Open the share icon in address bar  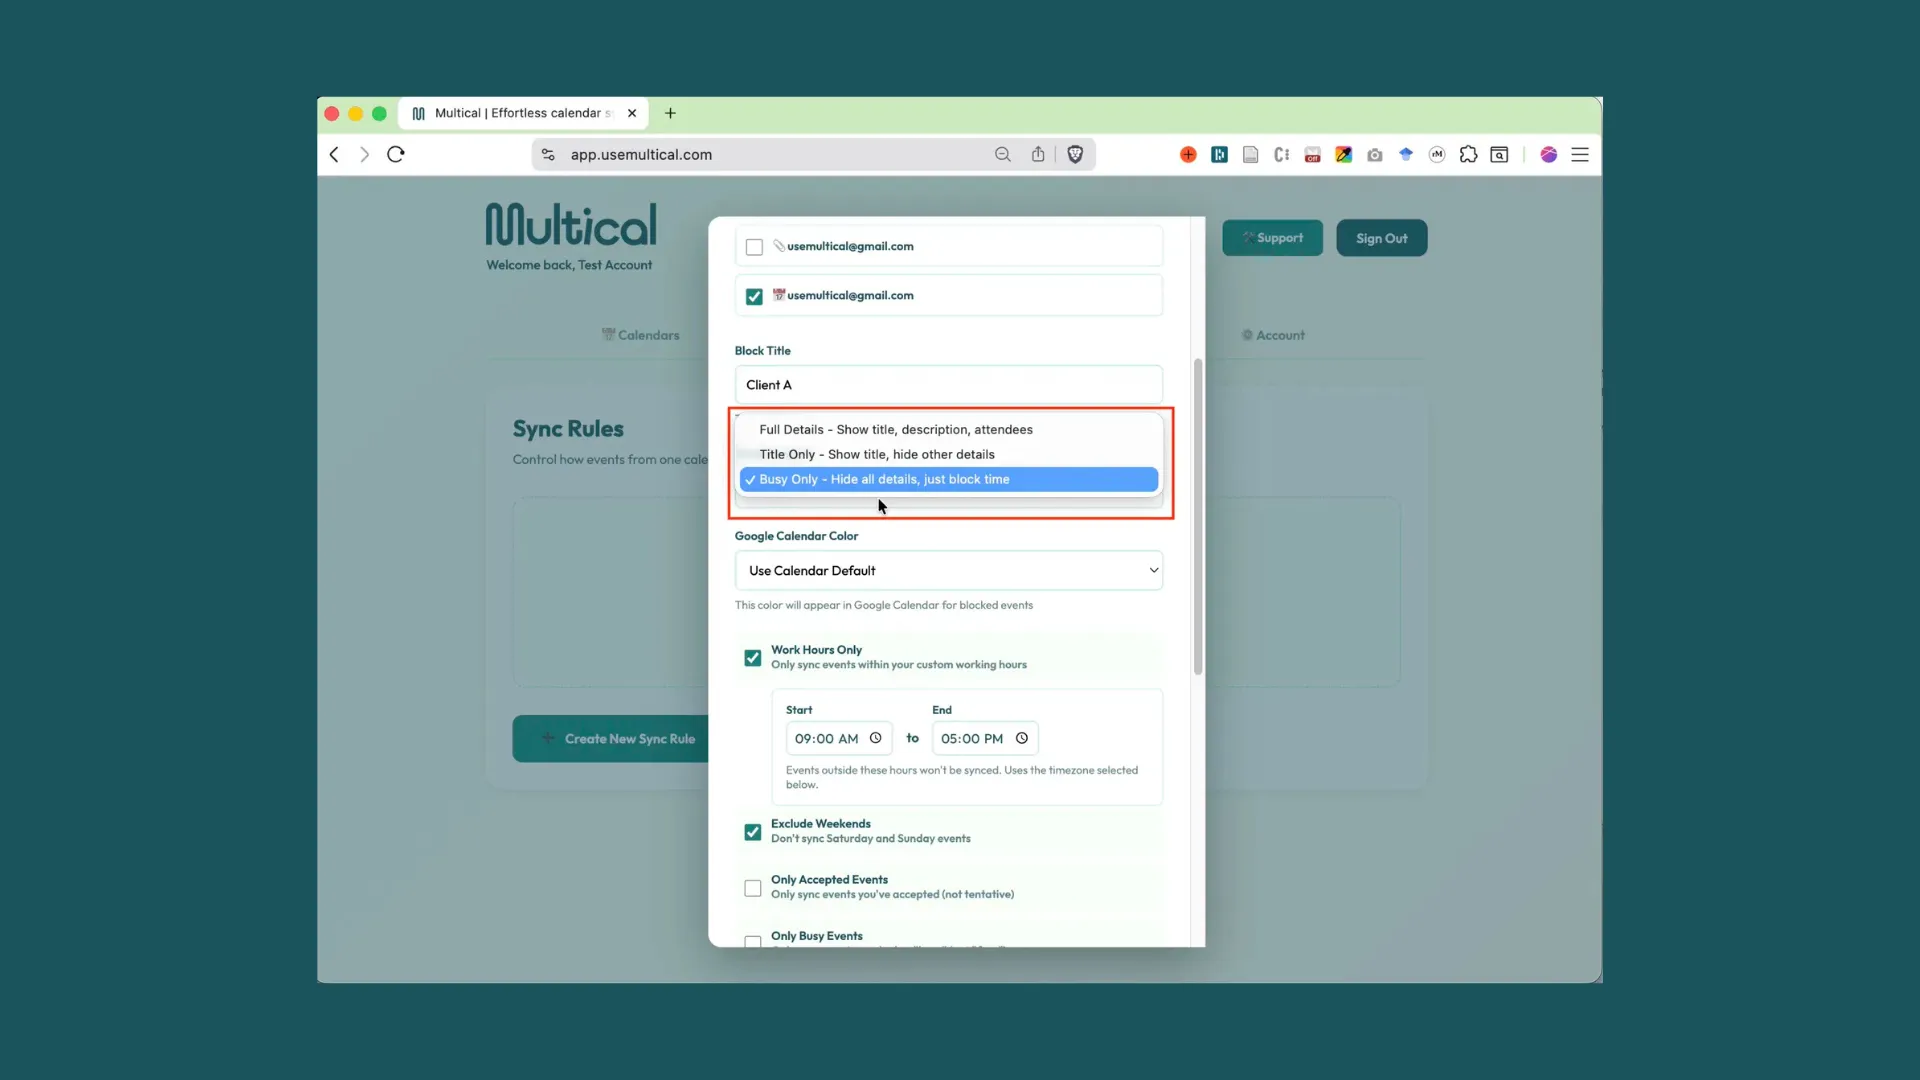1038,154
